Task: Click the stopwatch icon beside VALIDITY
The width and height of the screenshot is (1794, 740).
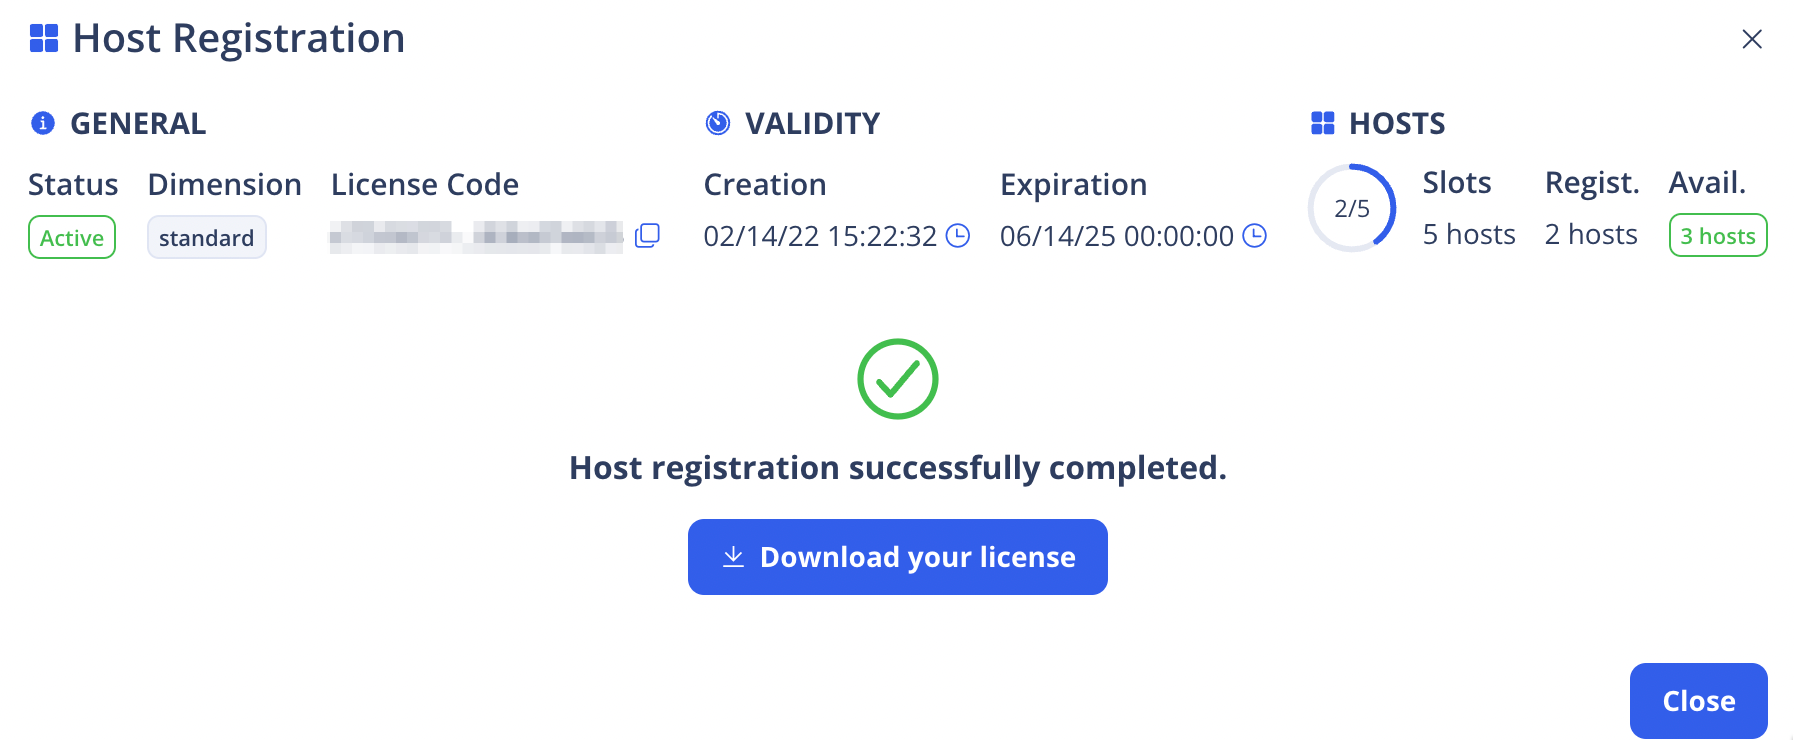Action: (x=717, y=122)
